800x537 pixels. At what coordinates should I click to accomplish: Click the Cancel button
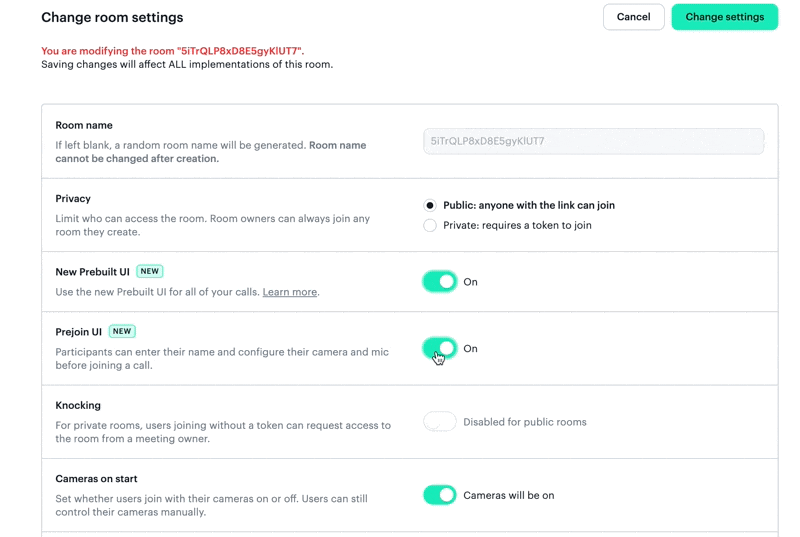click(633, 17)
